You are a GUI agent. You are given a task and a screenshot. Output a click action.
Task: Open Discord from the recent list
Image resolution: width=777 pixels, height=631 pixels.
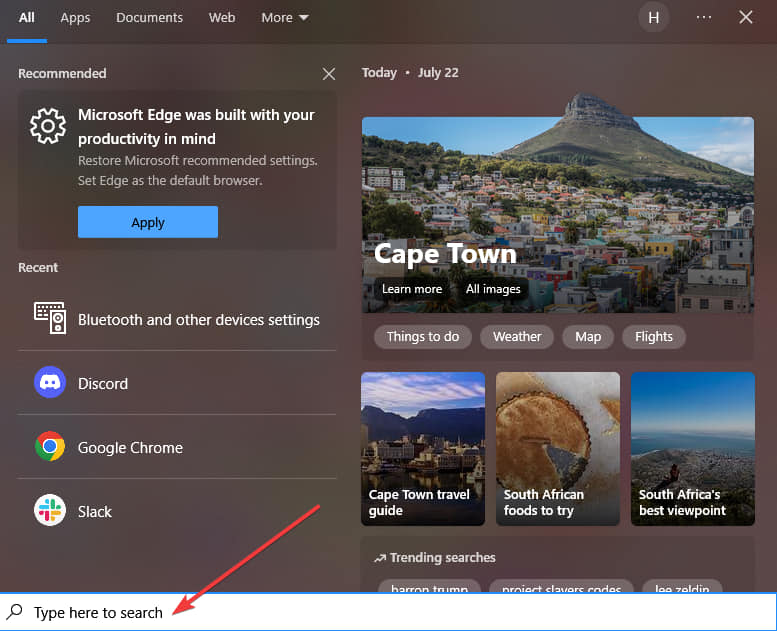click(x=176, y=383)
